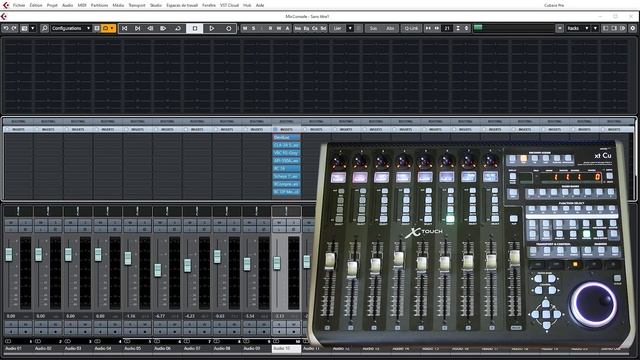Open the Transport menu

(137, 5)
